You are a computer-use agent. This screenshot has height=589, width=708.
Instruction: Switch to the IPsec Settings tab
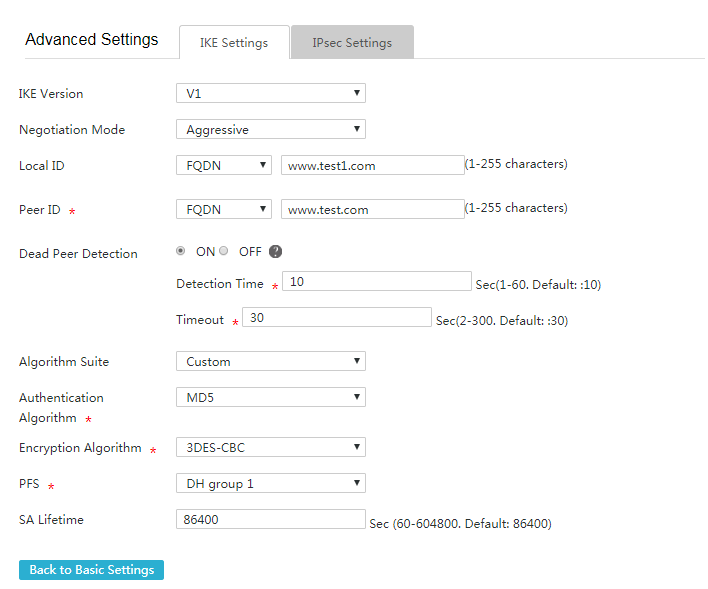point(352,42)
